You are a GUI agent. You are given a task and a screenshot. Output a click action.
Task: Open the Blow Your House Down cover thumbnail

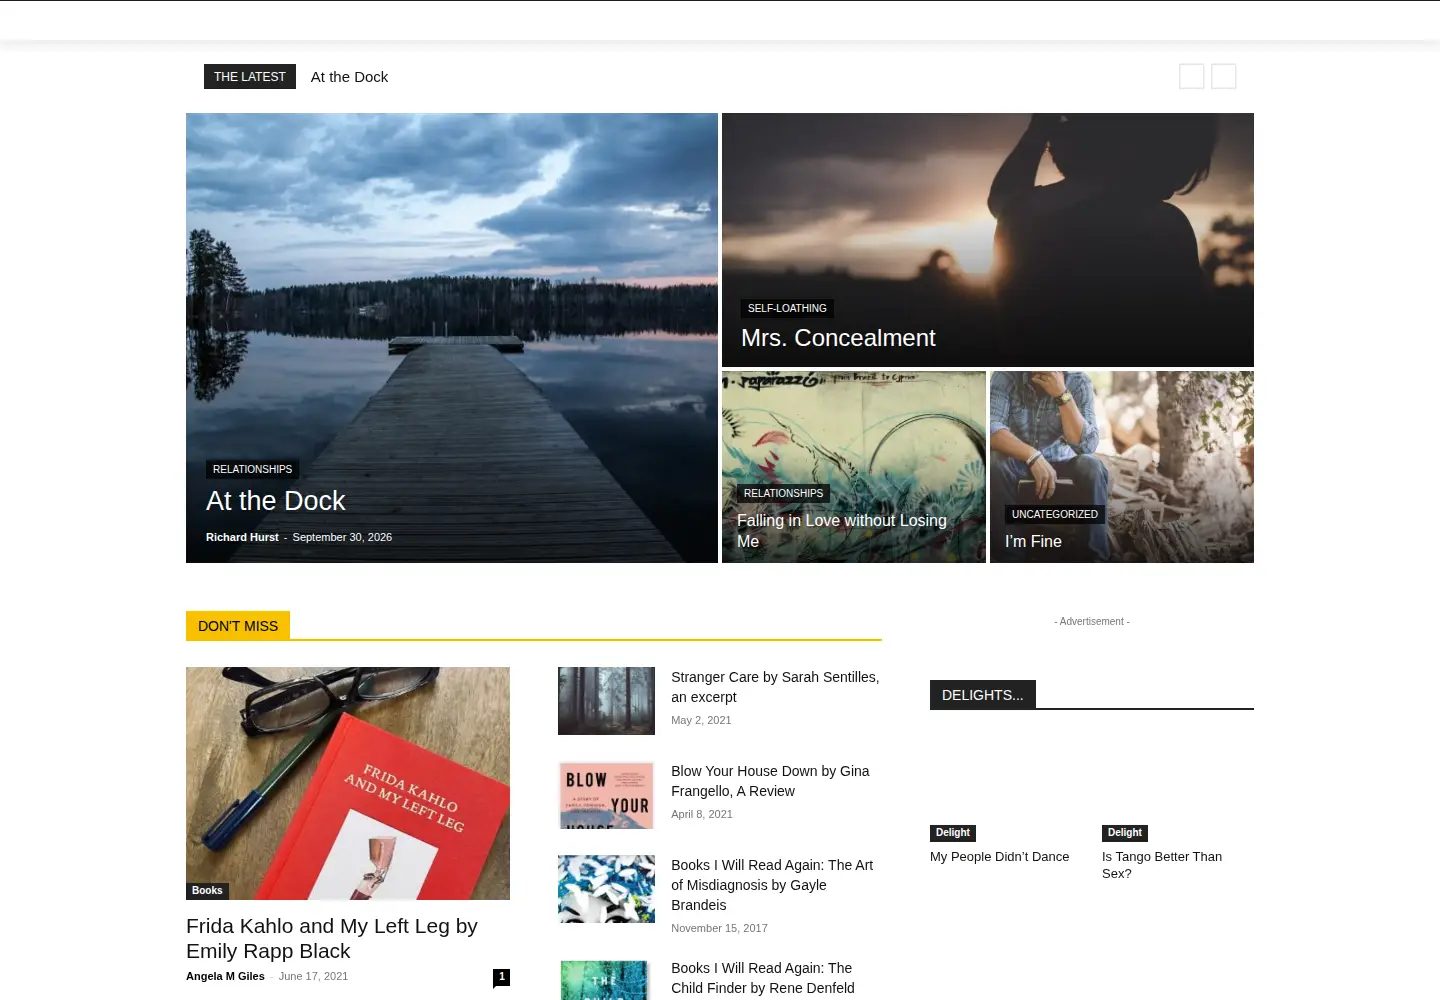(x=606, y=795)
